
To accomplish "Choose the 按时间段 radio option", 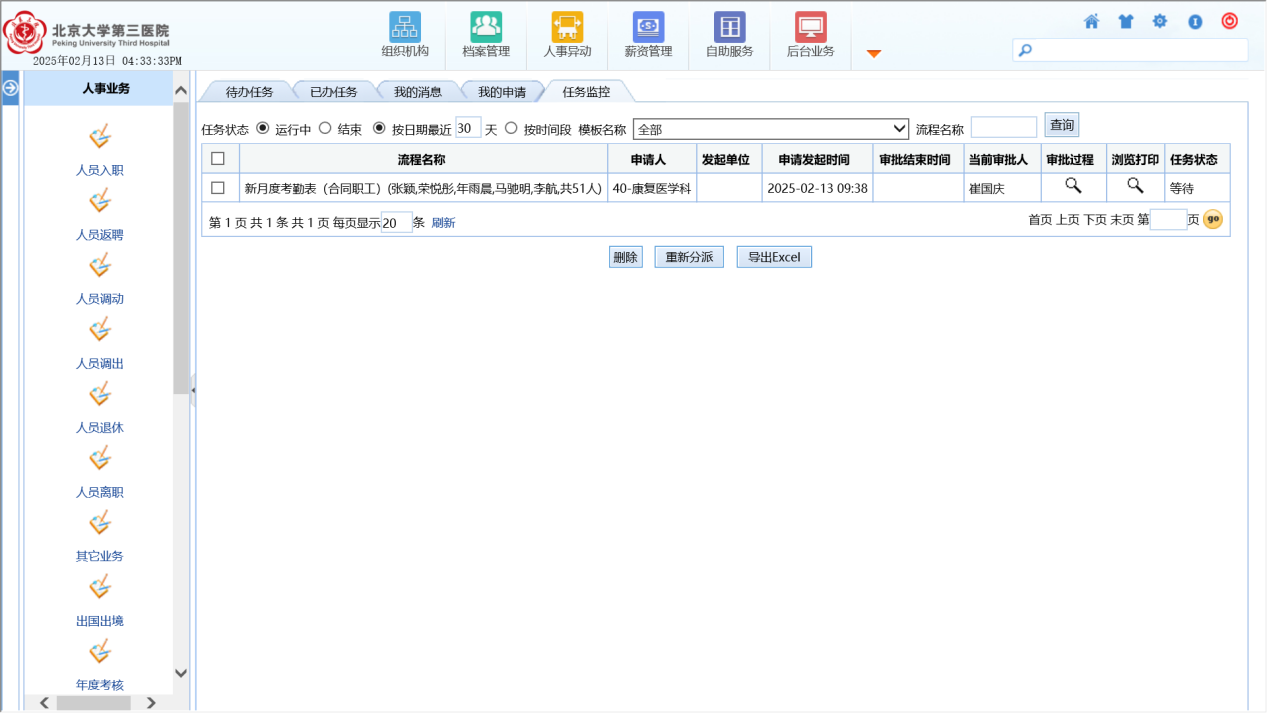I will pyautogui.click(x=511, y=128).
